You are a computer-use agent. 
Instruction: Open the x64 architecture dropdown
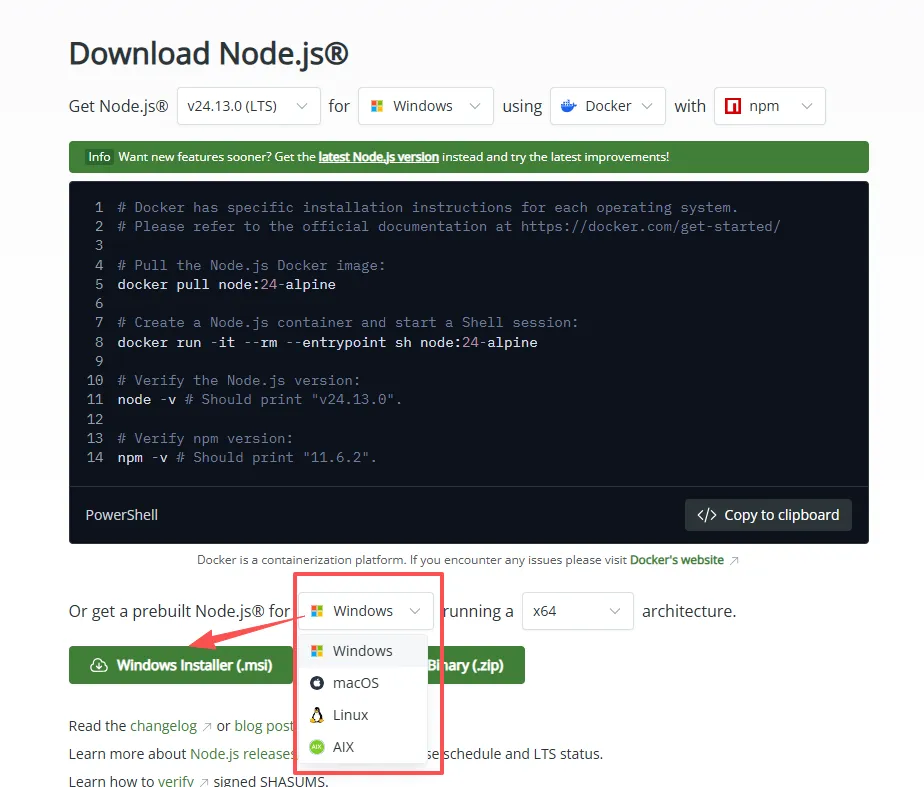coord(578,611)
